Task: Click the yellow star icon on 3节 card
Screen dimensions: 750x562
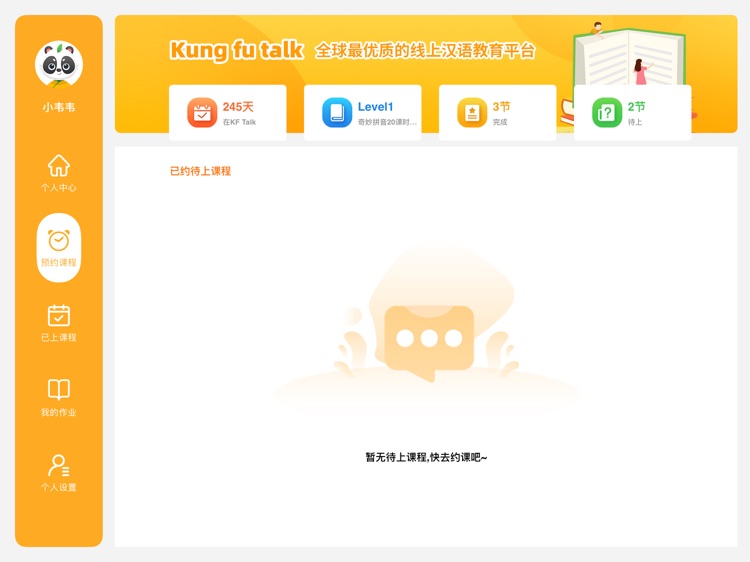Action: 472,113
